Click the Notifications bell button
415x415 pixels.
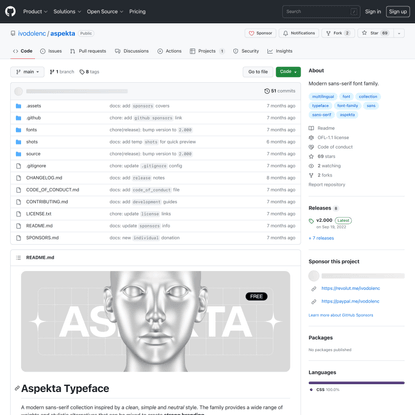tap(299, 33)
